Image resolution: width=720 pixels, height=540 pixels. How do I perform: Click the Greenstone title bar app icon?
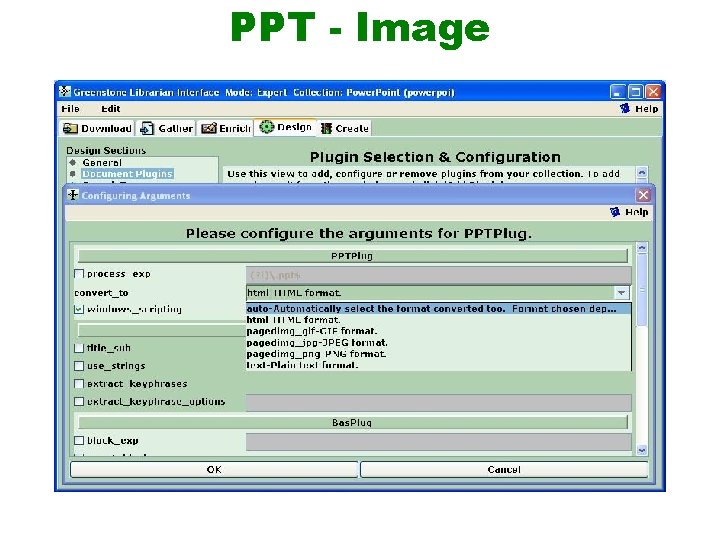65,91
